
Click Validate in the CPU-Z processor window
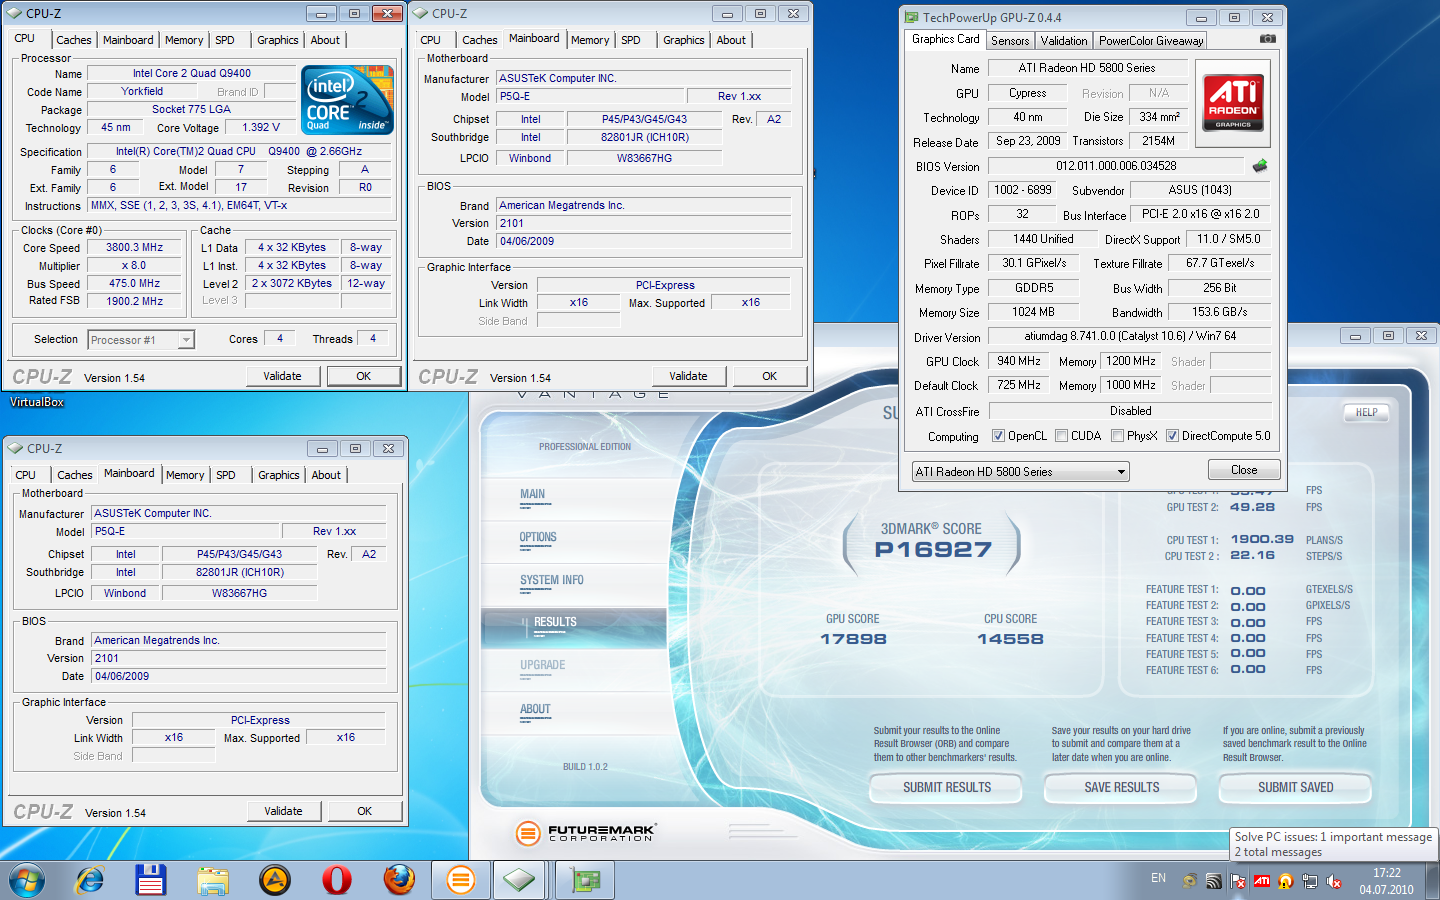[x=283, y=376]
